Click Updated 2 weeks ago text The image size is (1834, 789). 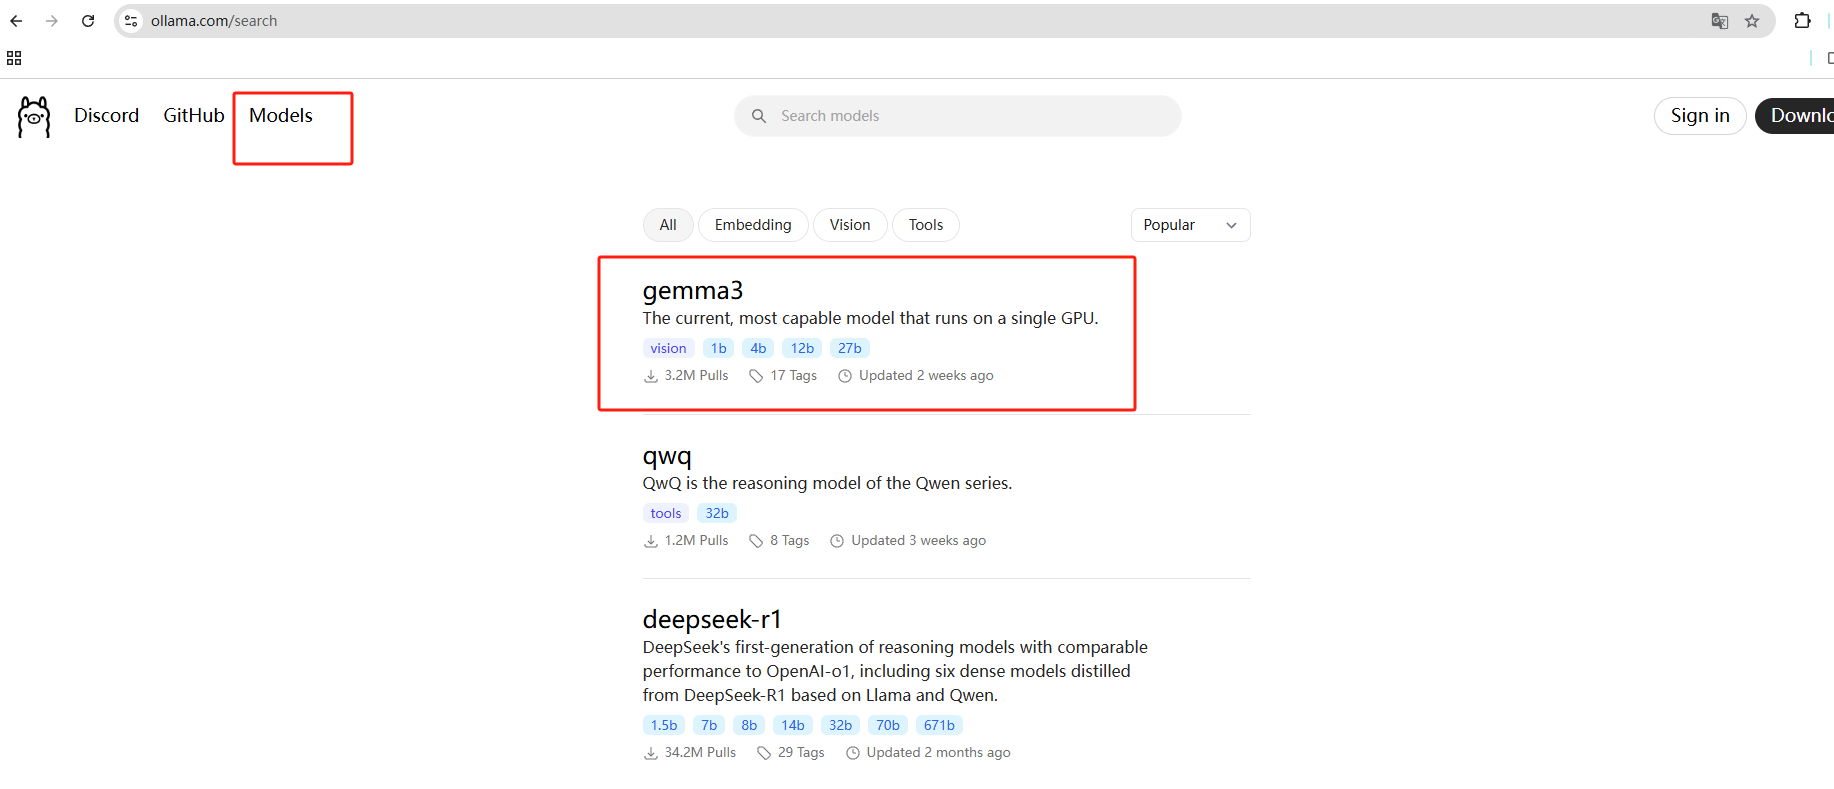[x=926, y=376]
